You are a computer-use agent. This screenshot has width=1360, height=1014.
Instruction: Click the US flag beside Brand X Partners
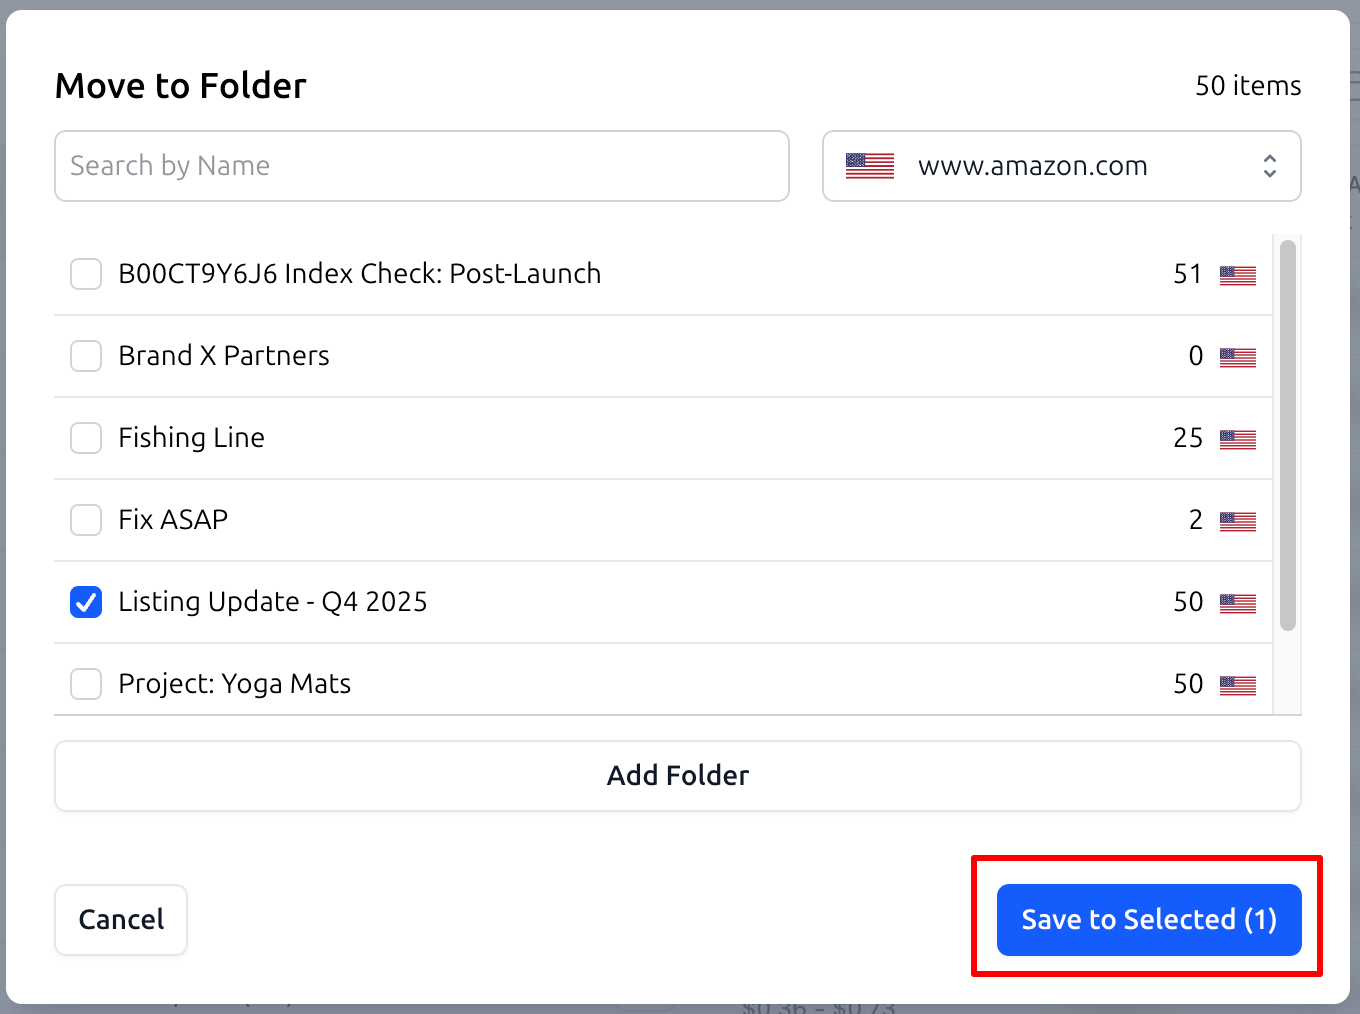[x=1237, y=357]
